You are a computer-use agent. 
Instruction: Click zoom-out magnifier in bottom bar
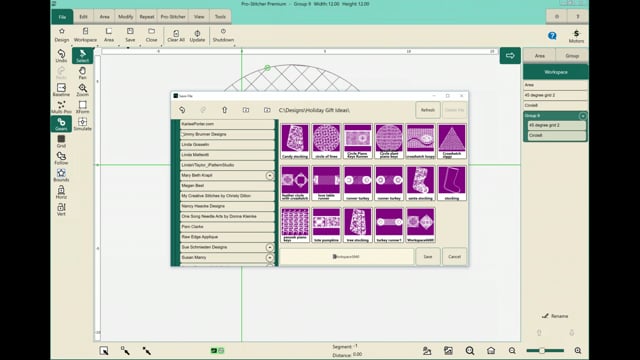(x=512, y=351)
